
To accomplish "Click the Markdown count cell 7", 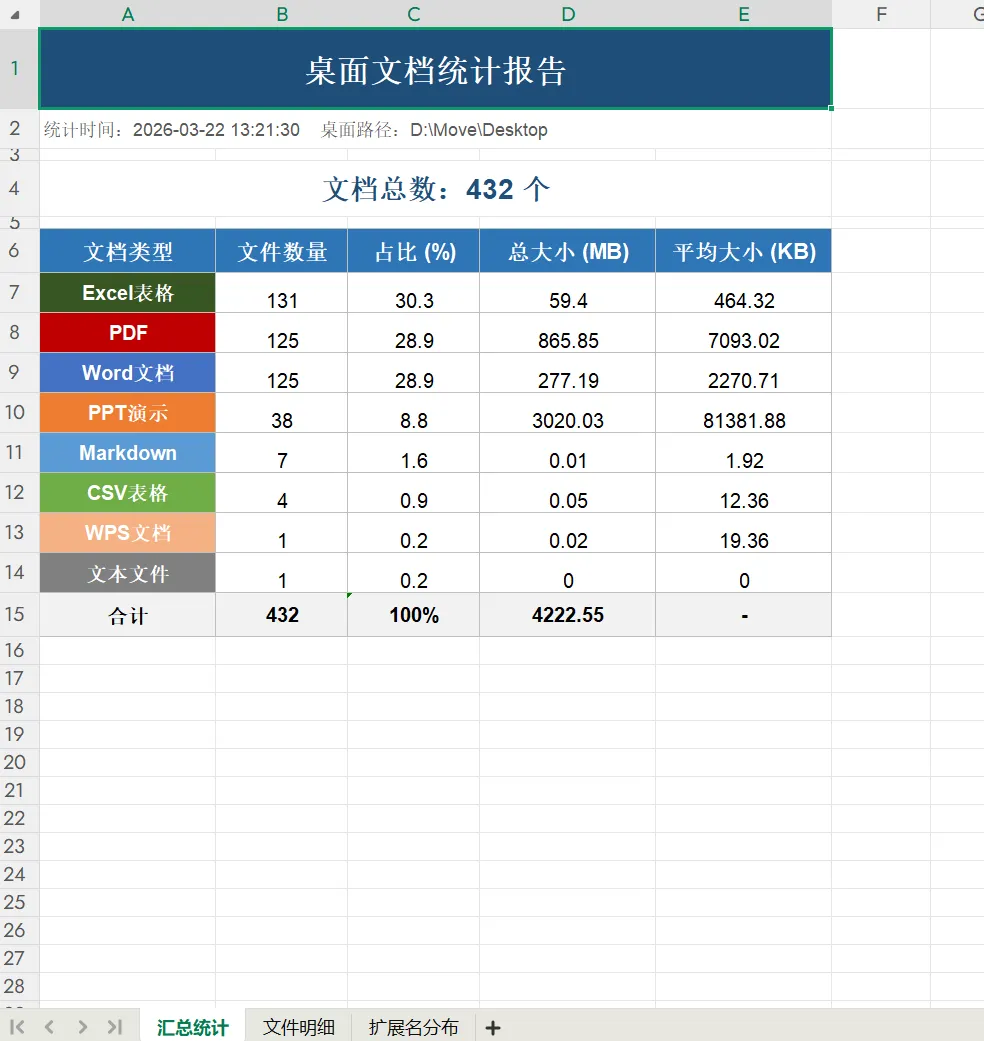I will (282, 453).
